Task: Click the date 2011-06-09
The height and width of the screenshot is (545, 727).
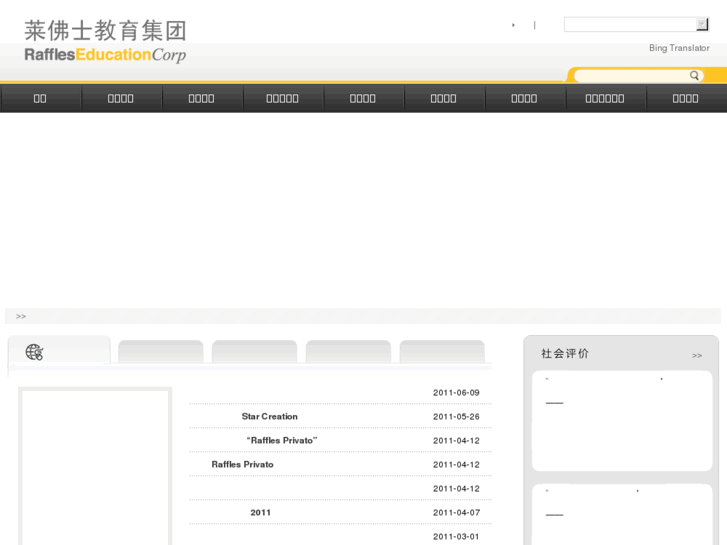Action: click(x=456, y=393)
